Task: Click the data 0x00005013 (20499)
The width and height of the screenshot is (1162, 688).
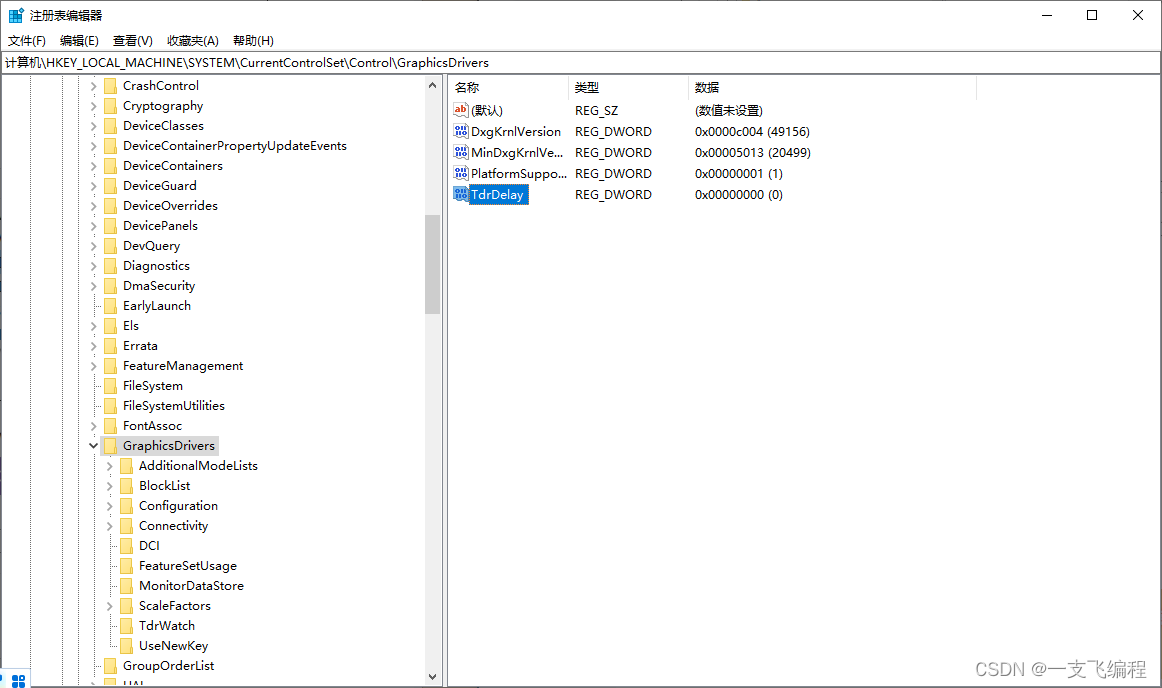Action: (x=753, y=152)
